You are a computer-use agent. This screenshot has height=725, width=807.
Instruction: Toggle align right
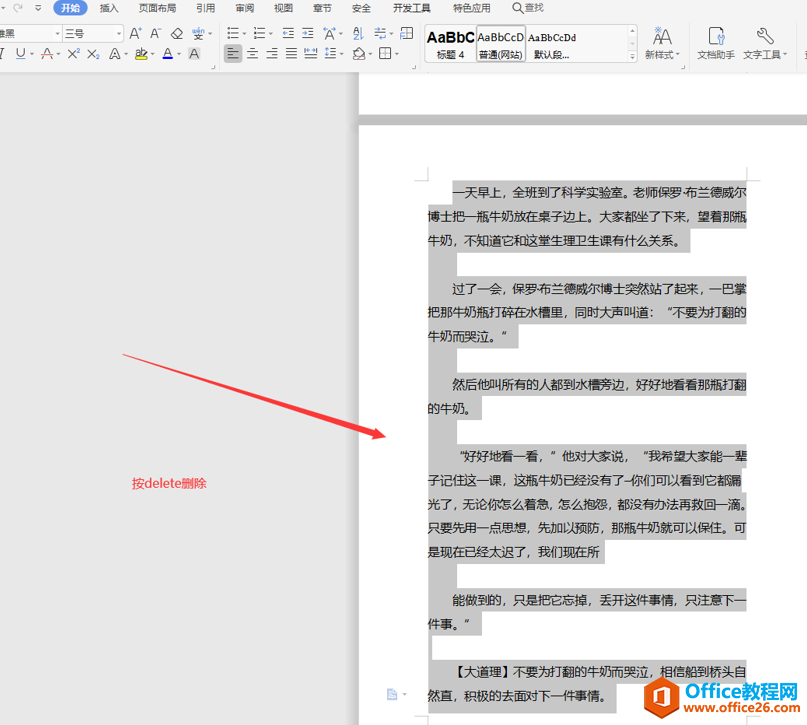coord(272,54)
